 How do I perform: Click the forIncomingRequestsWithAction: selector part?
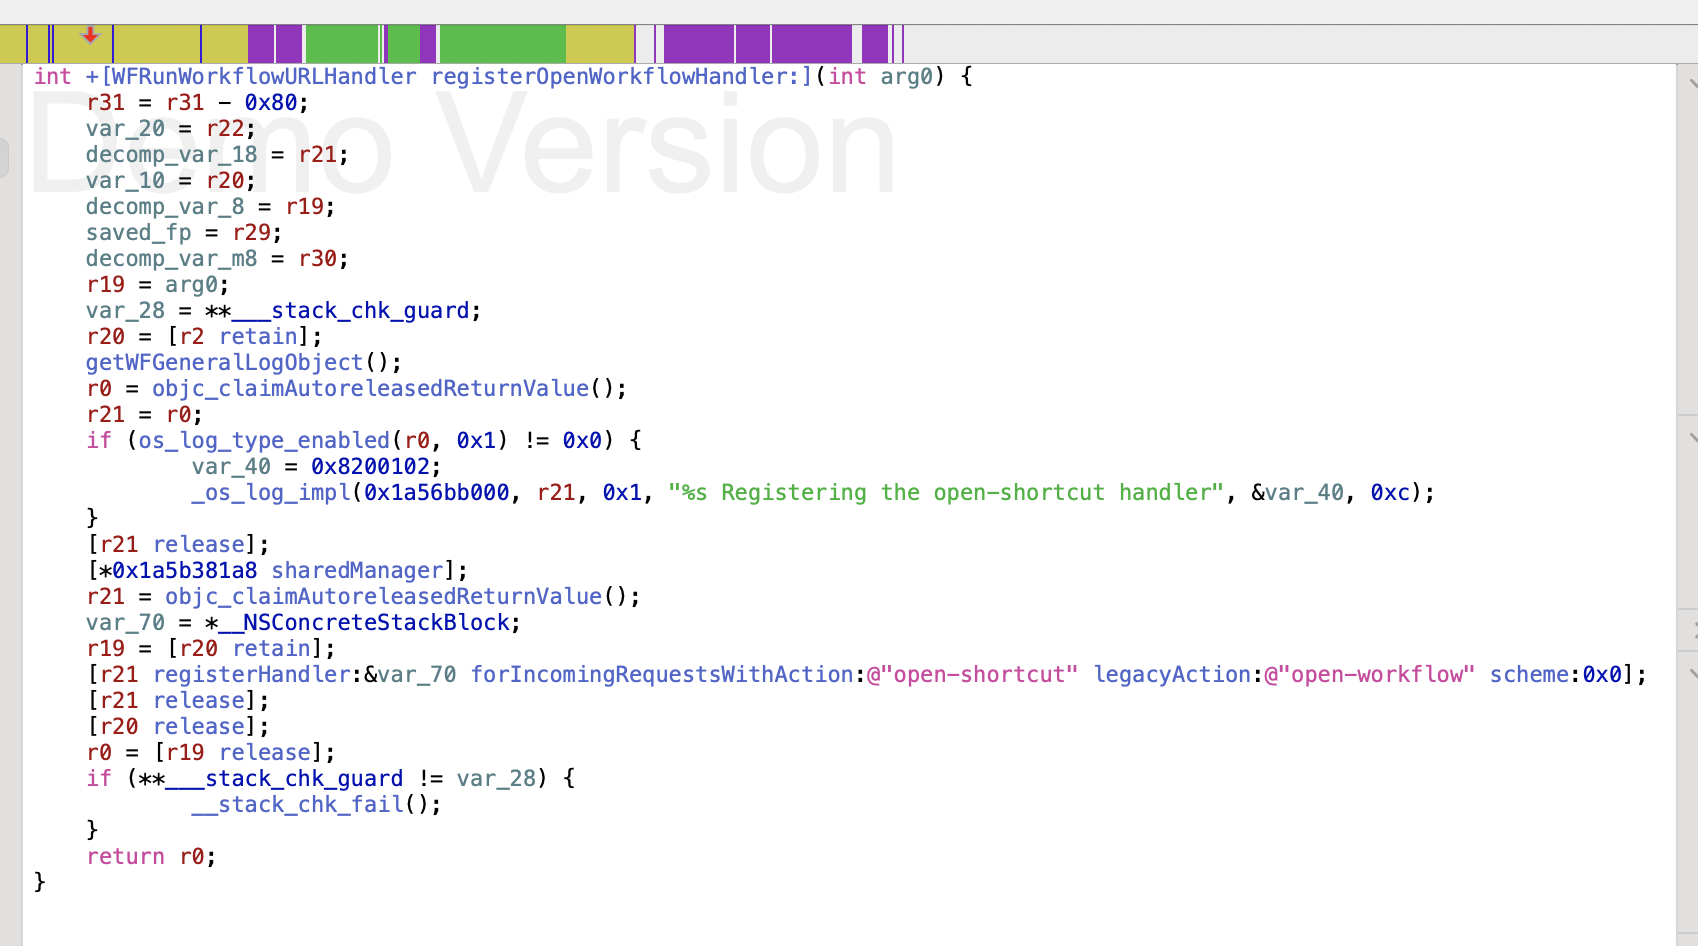click(x=668, y=675)
